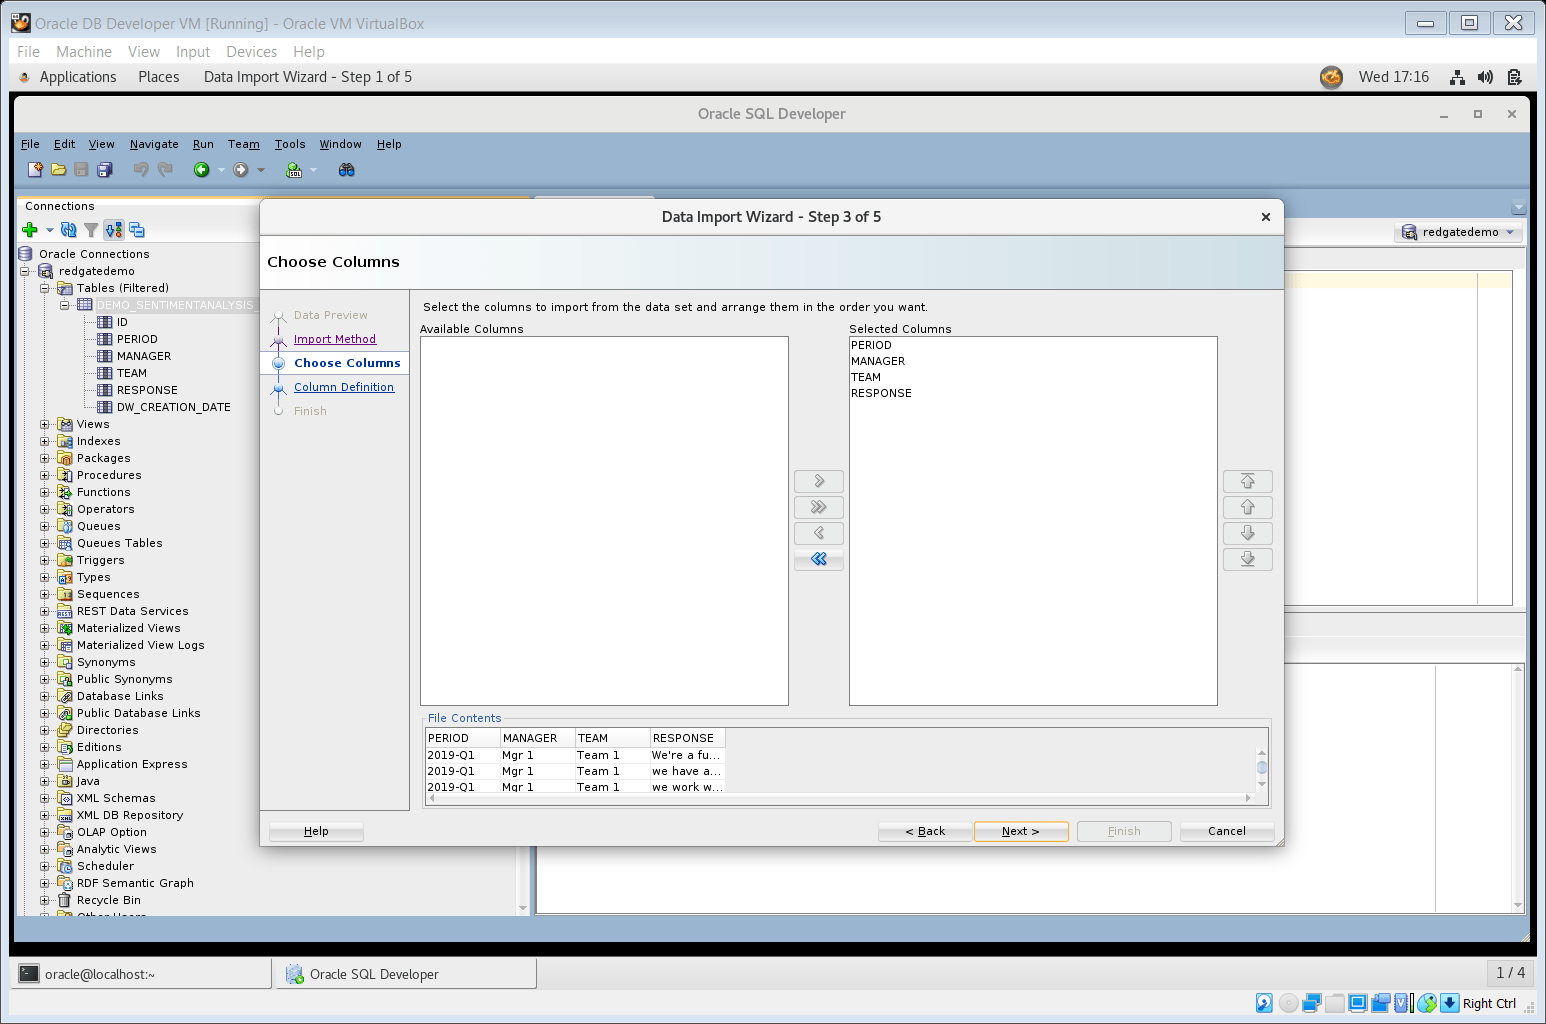1546x1024 pixels.
Task: Click the DW_CREATION_DATE column in tree
Action: 173,407
